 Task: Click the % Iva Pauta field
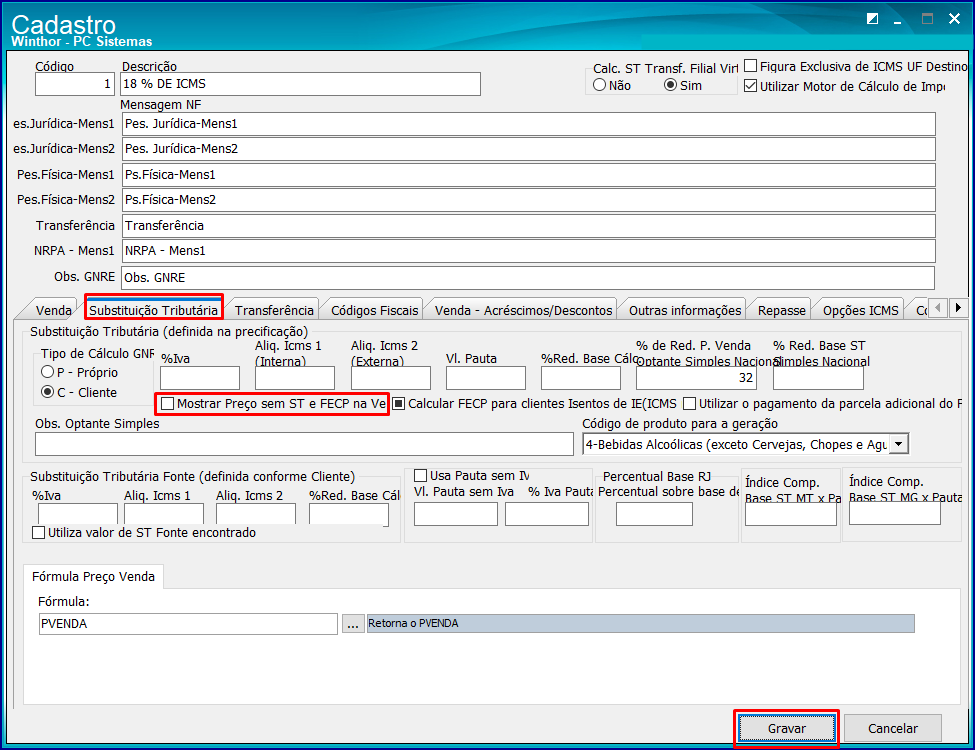[547, 514]
